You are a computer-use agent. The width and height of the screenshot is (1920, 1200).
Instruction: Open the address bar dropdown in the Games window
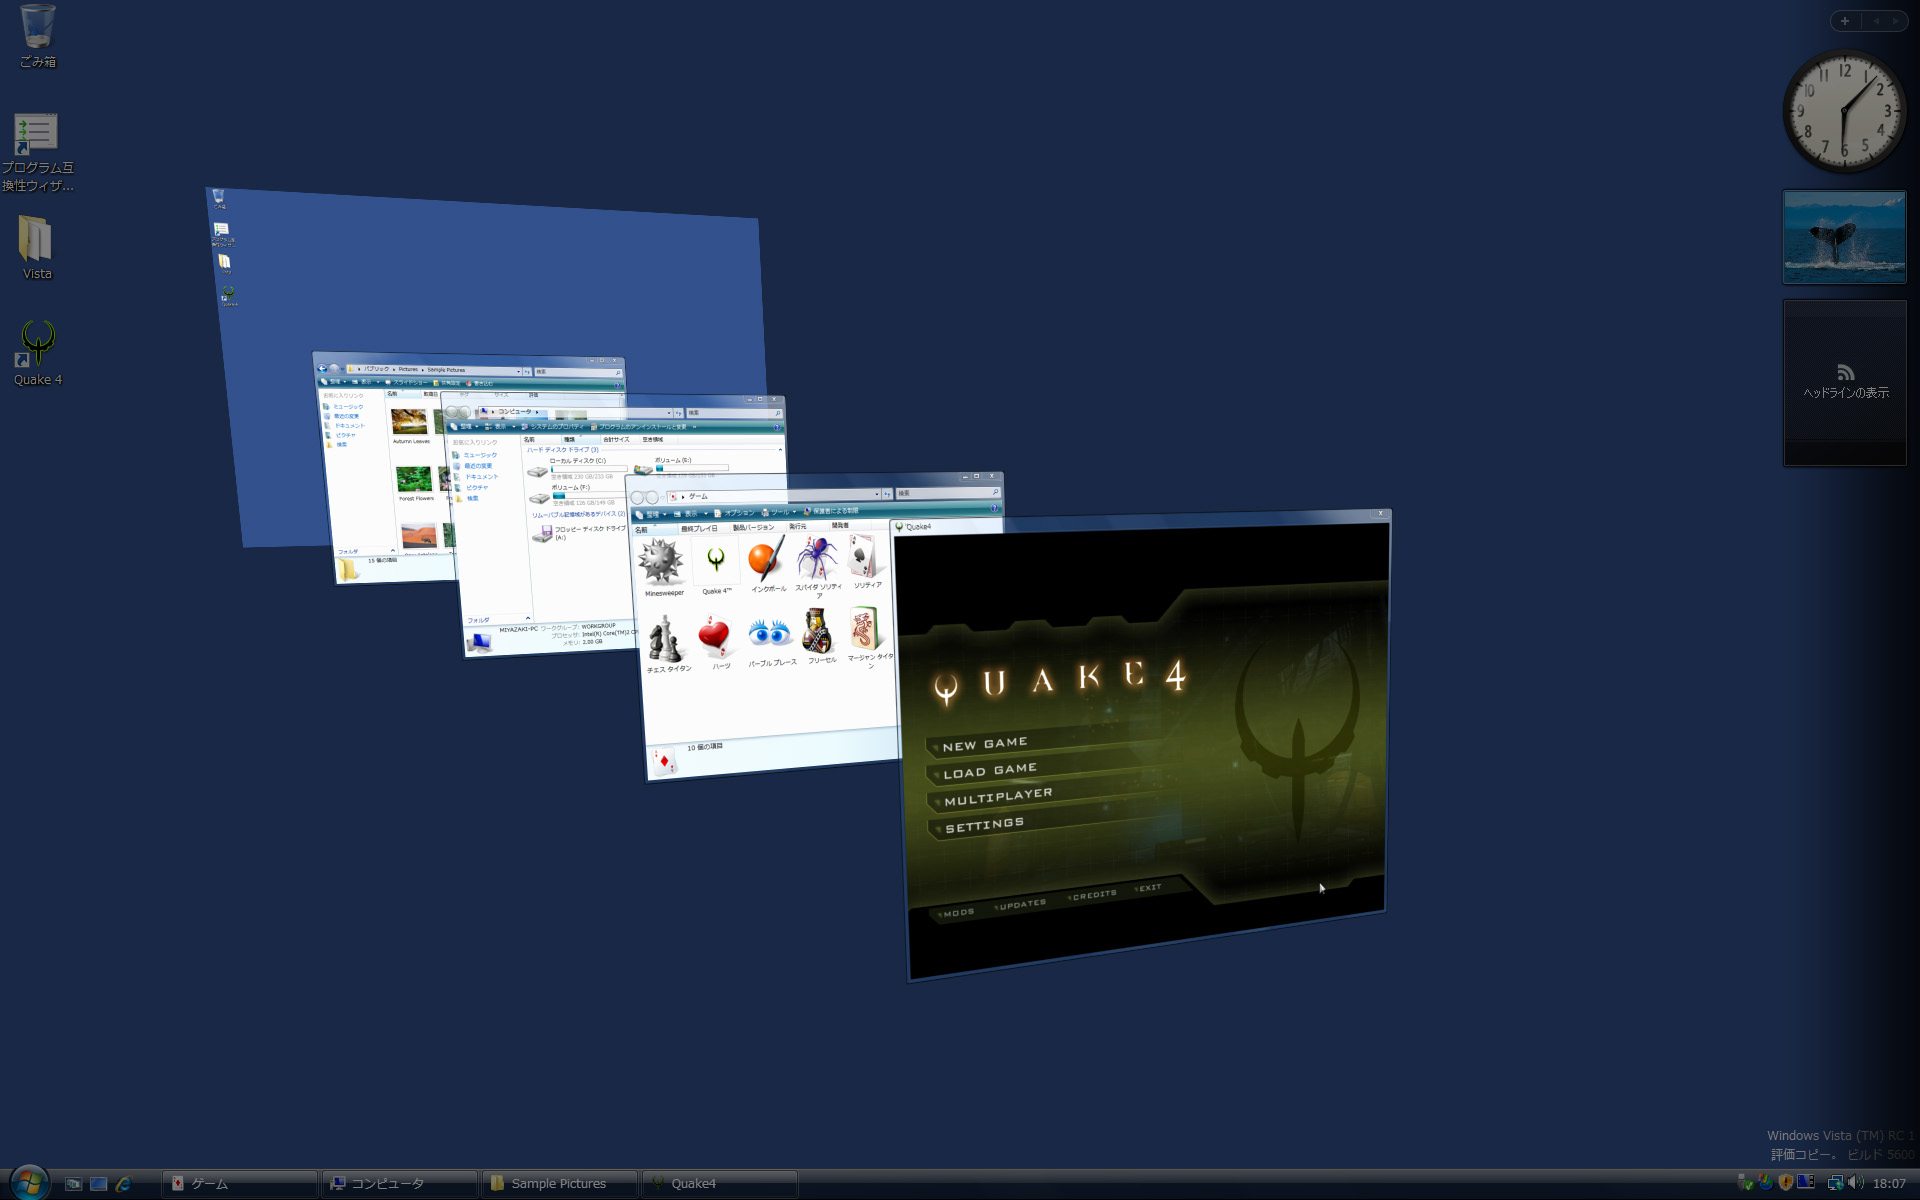877,494
